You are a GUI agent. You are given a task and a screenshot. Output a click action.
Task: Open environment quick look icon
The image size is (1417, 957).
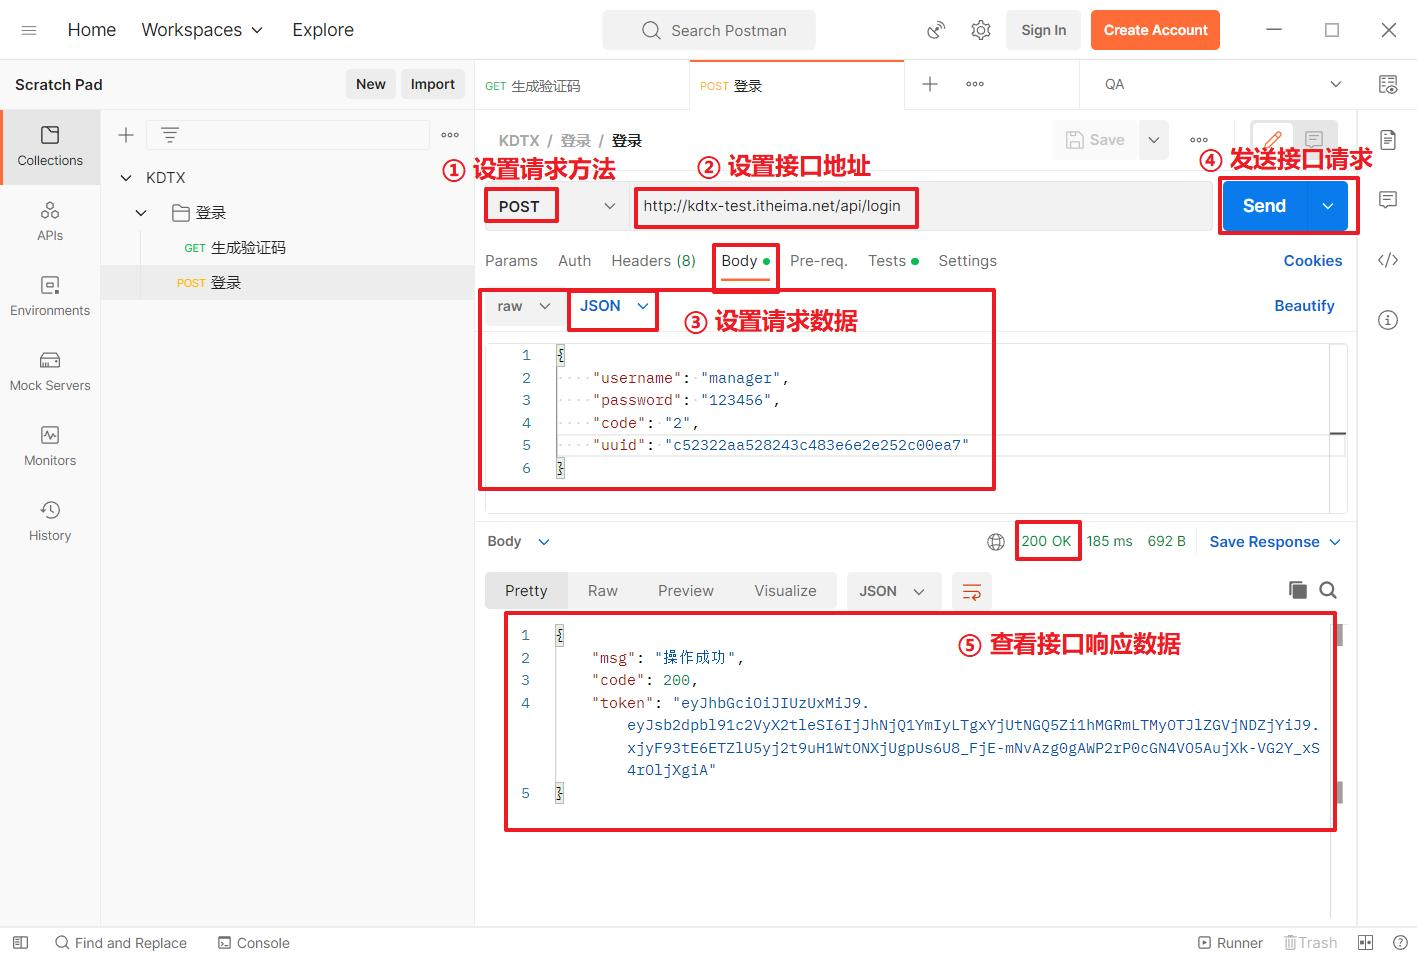coord(1388,84)
